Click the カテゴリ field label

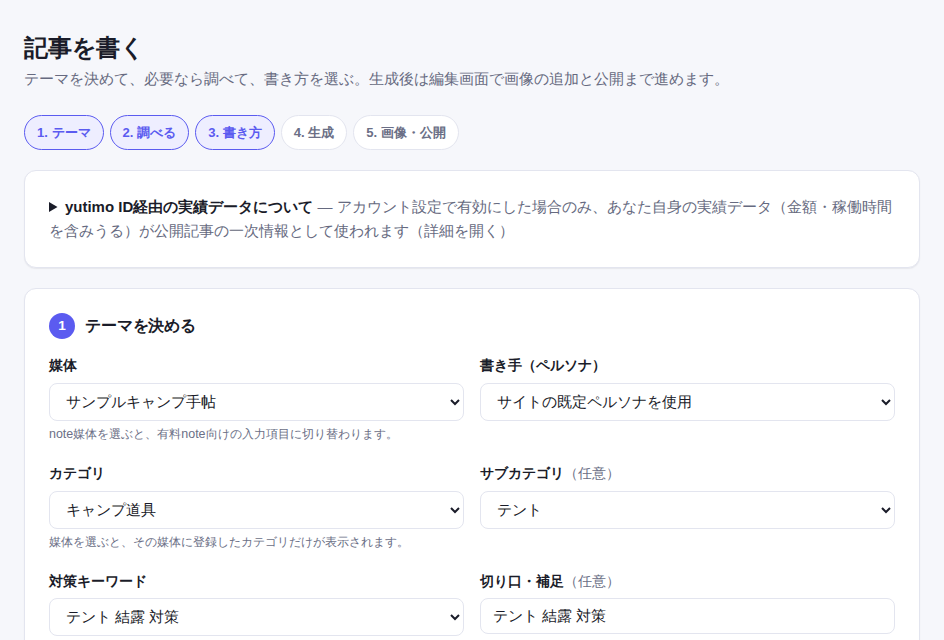pos(76,474)
